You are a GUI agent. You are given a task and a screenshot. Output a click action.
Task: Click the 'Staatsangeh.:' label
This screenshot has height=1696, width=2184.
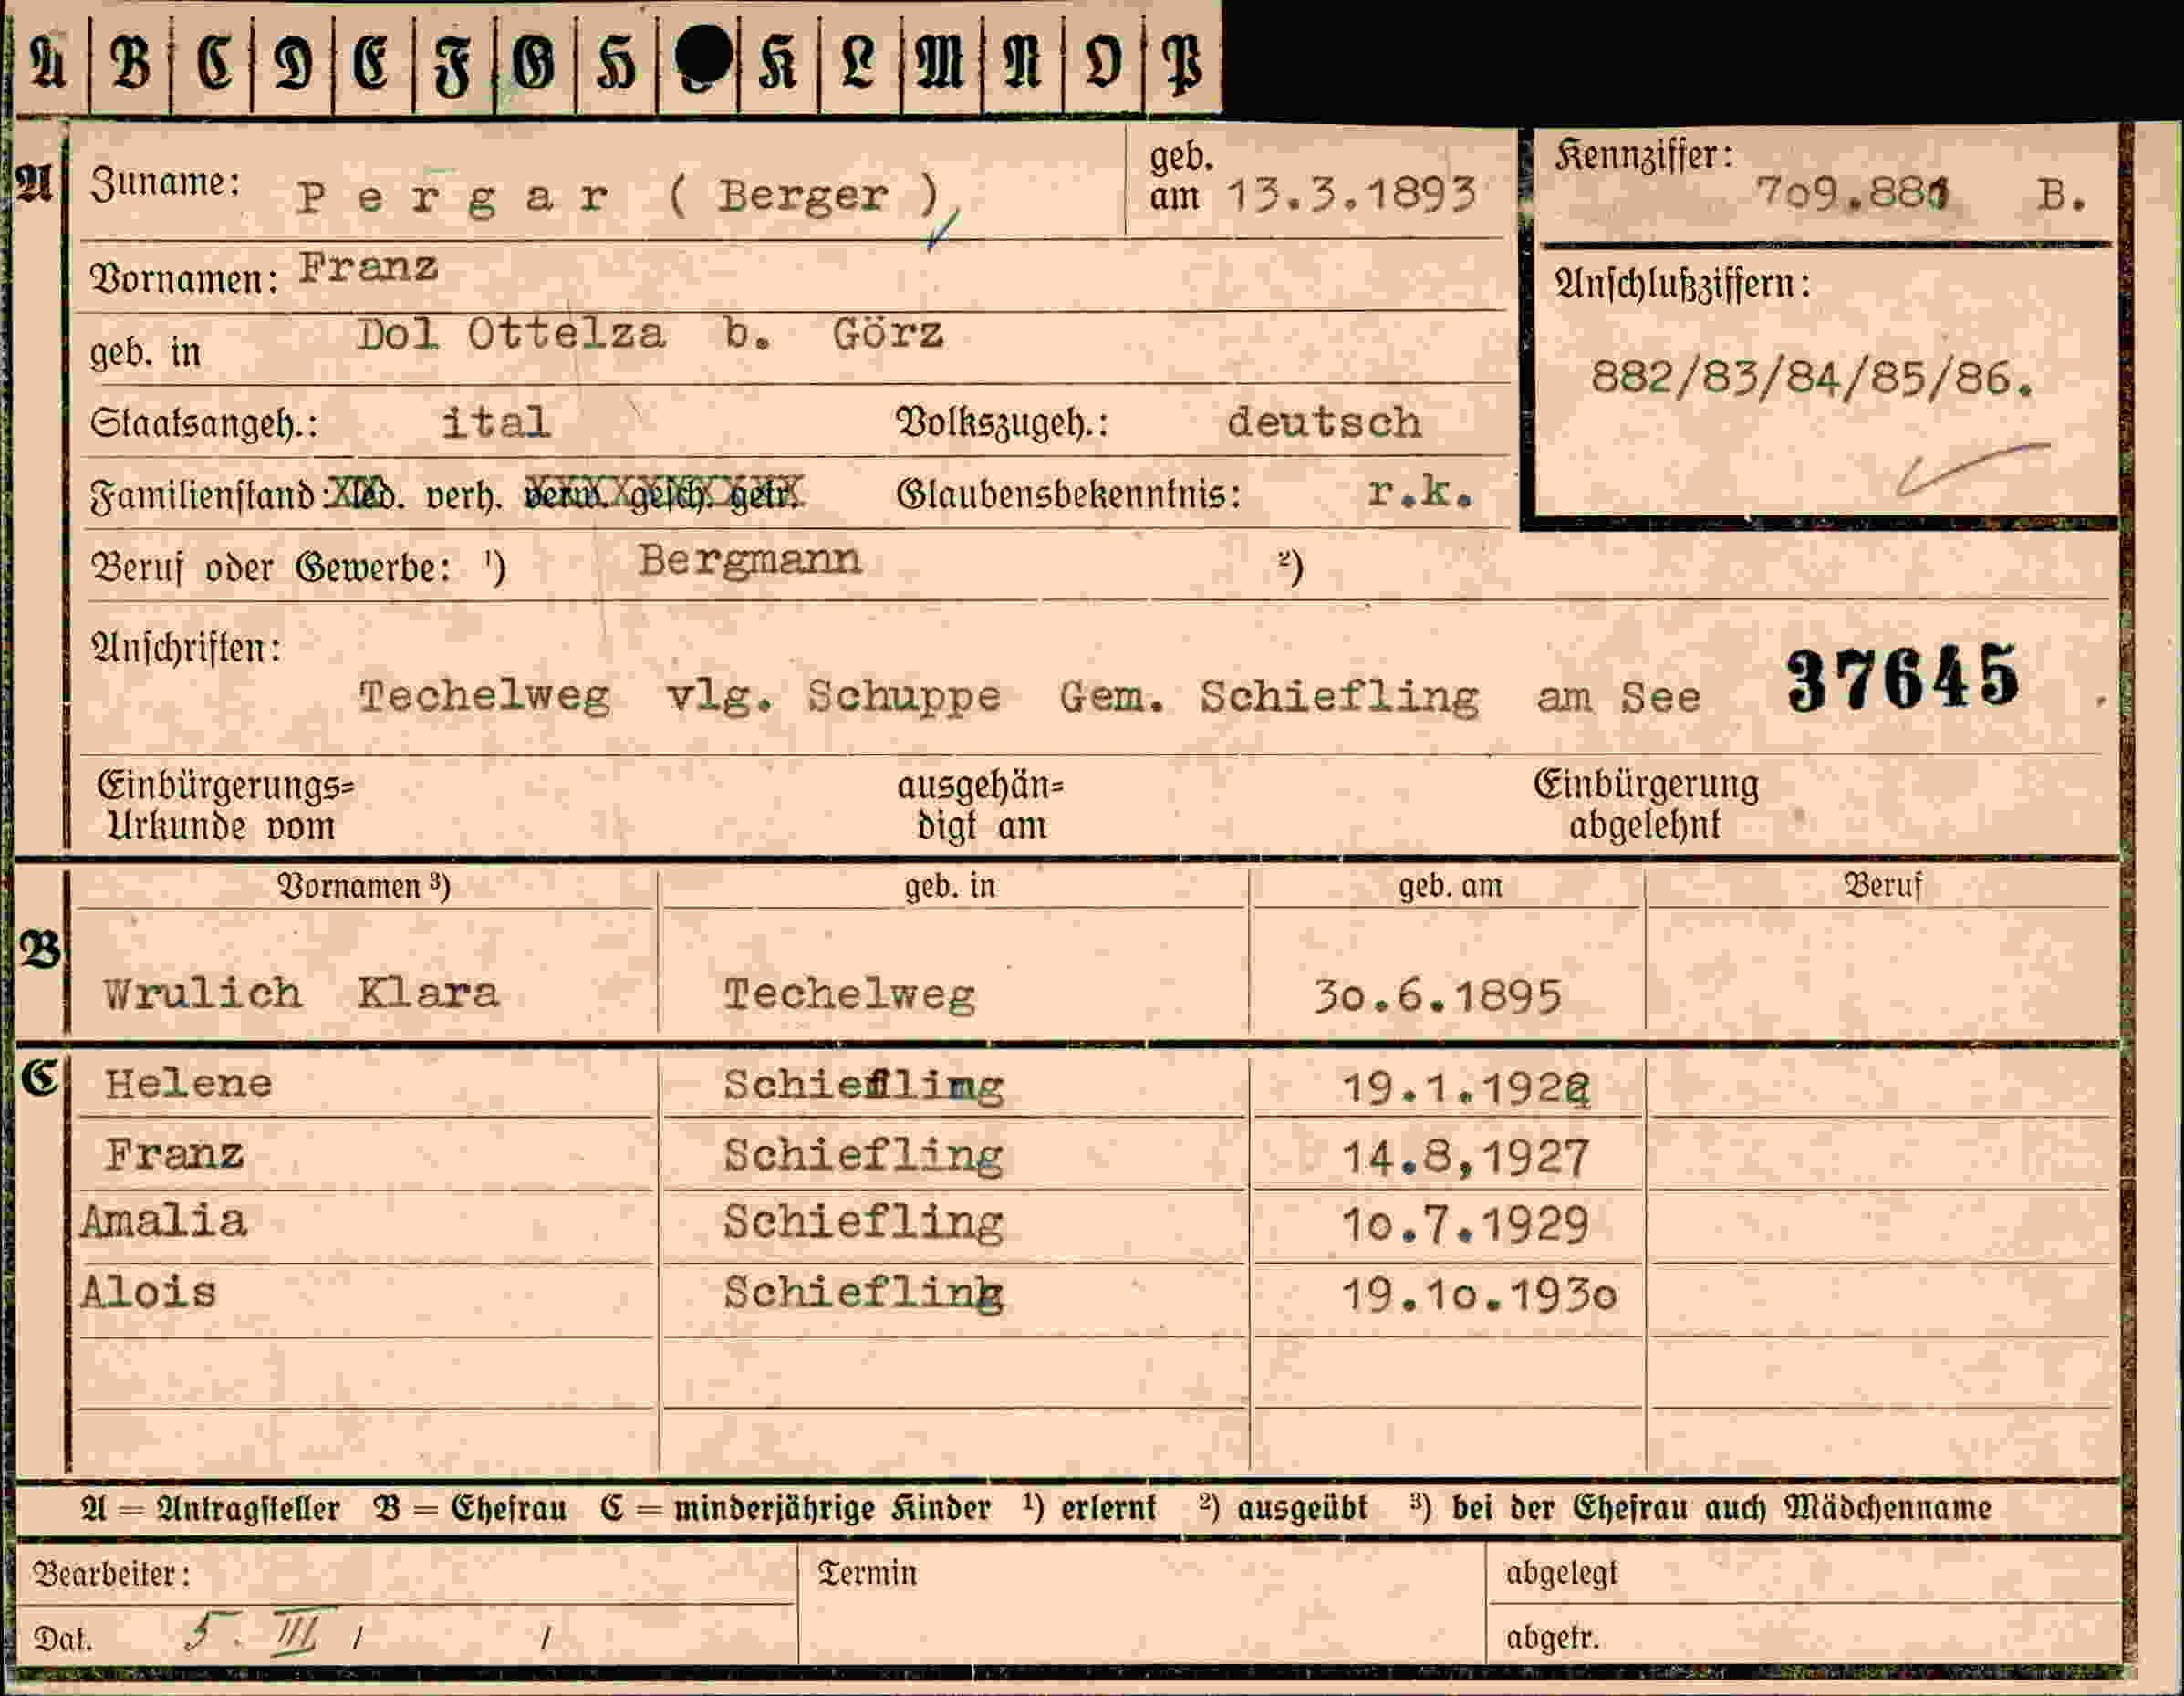click(x=204, y=424)
